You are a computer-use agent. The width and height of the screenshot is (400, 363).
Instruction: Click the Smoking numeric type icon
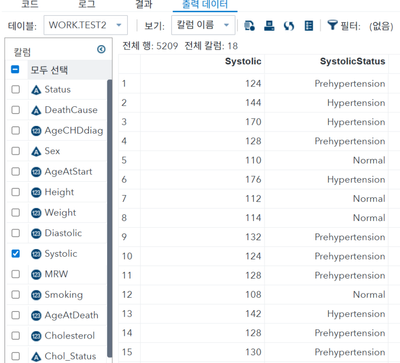point(36,295)
